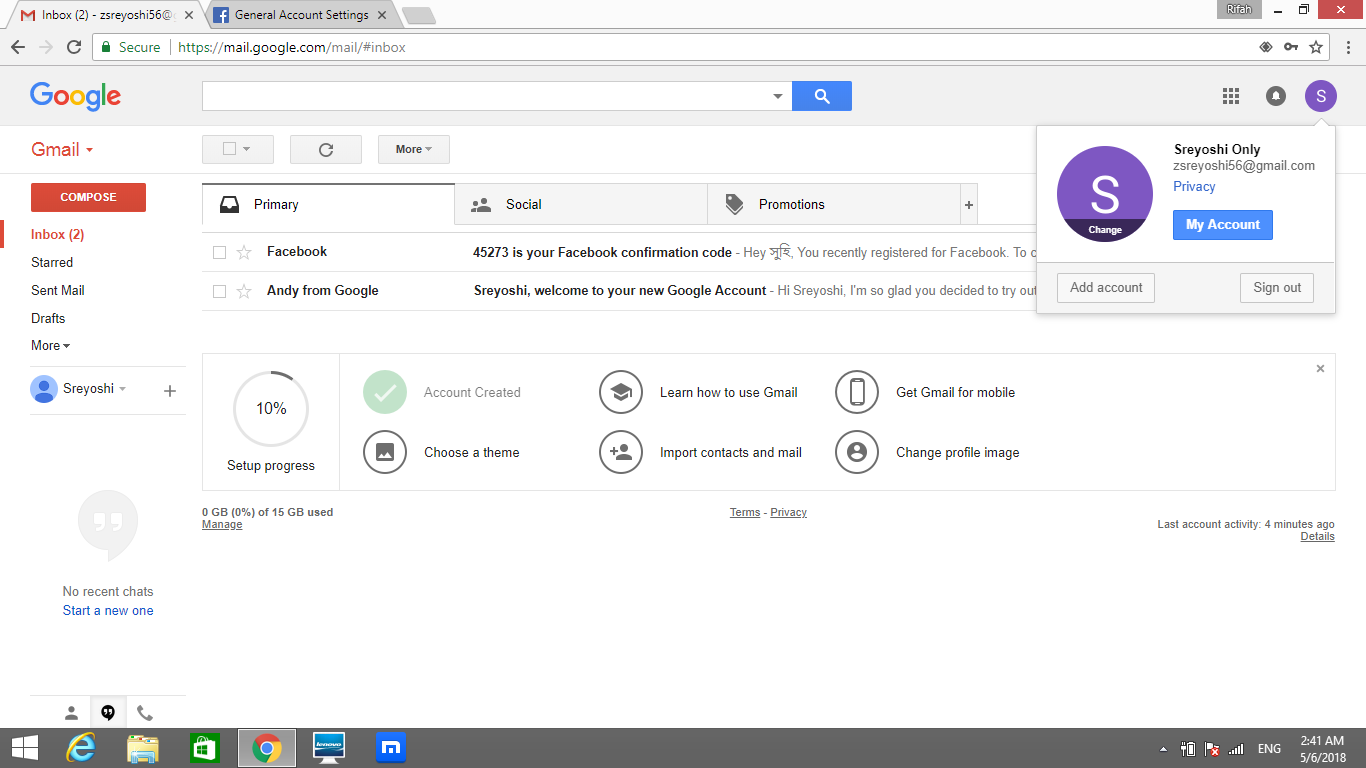This screenshot has width=1366, height=768.
Task: Click the Sign out button
Action: (1277, 288)
